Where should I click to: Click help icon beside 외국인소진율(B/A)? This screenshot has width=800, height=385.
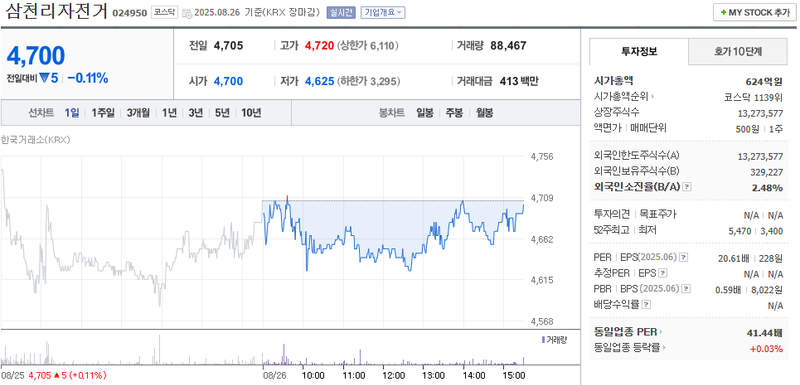click(687, 187)
